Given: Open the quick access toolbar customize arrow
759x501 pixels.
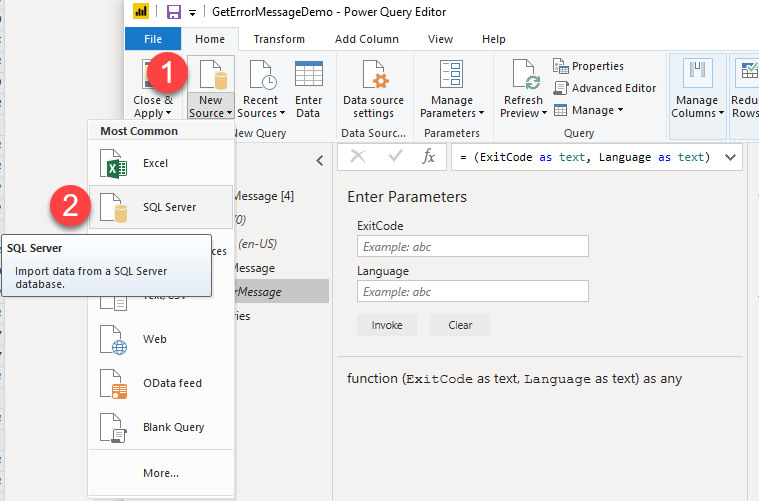Looking at the screenshot, I should point(193,13).
